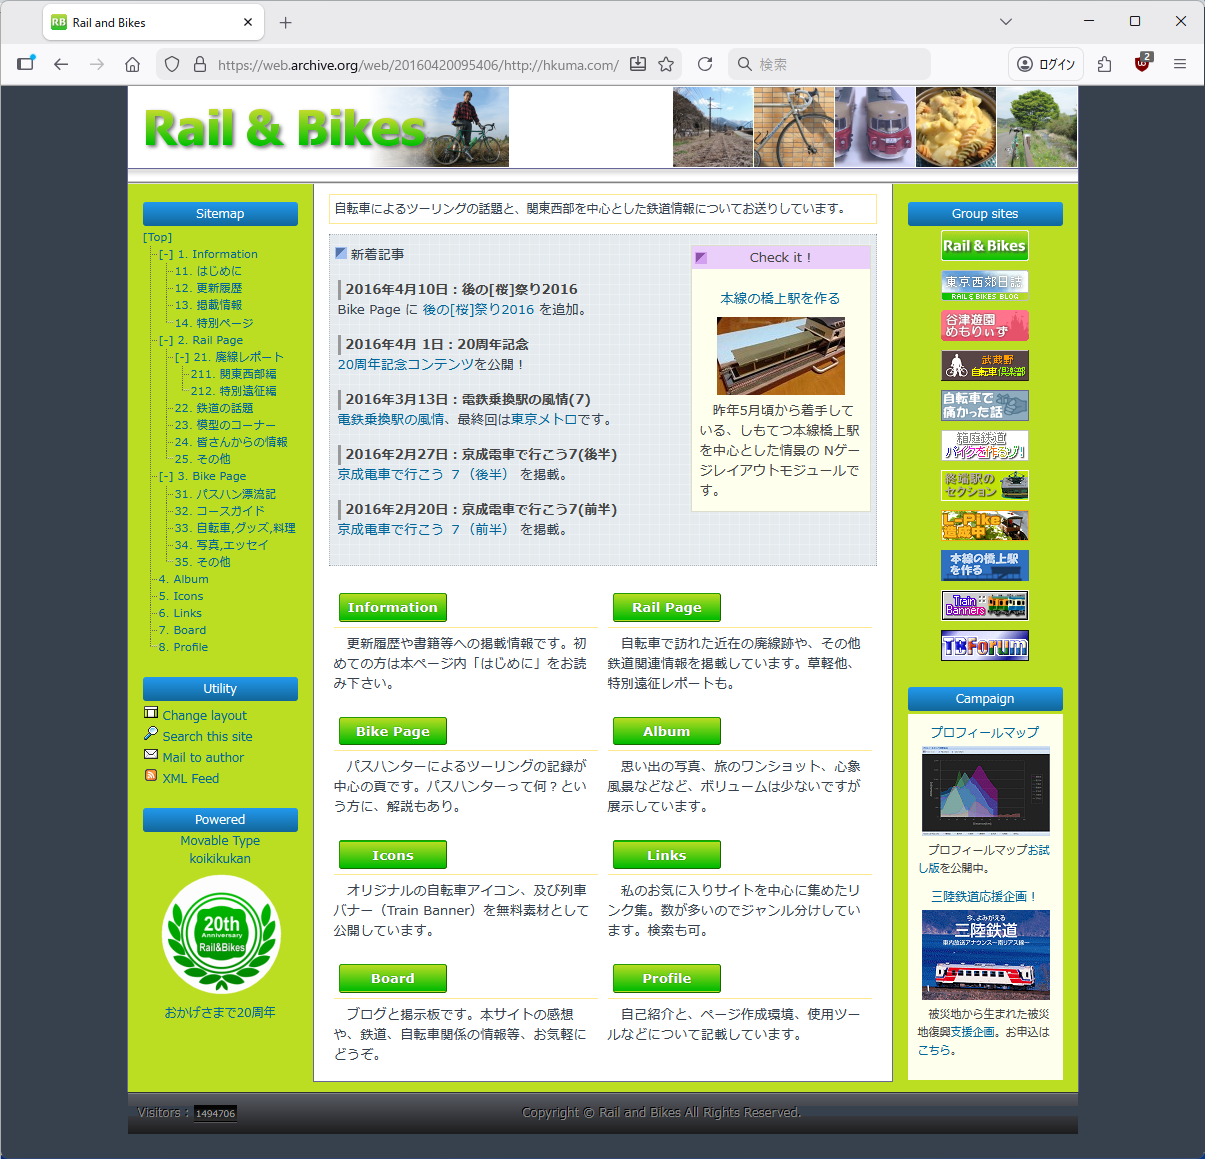Bookmark this page with the star icon
Screen dimensions: 1205x1159
point(666,64)
